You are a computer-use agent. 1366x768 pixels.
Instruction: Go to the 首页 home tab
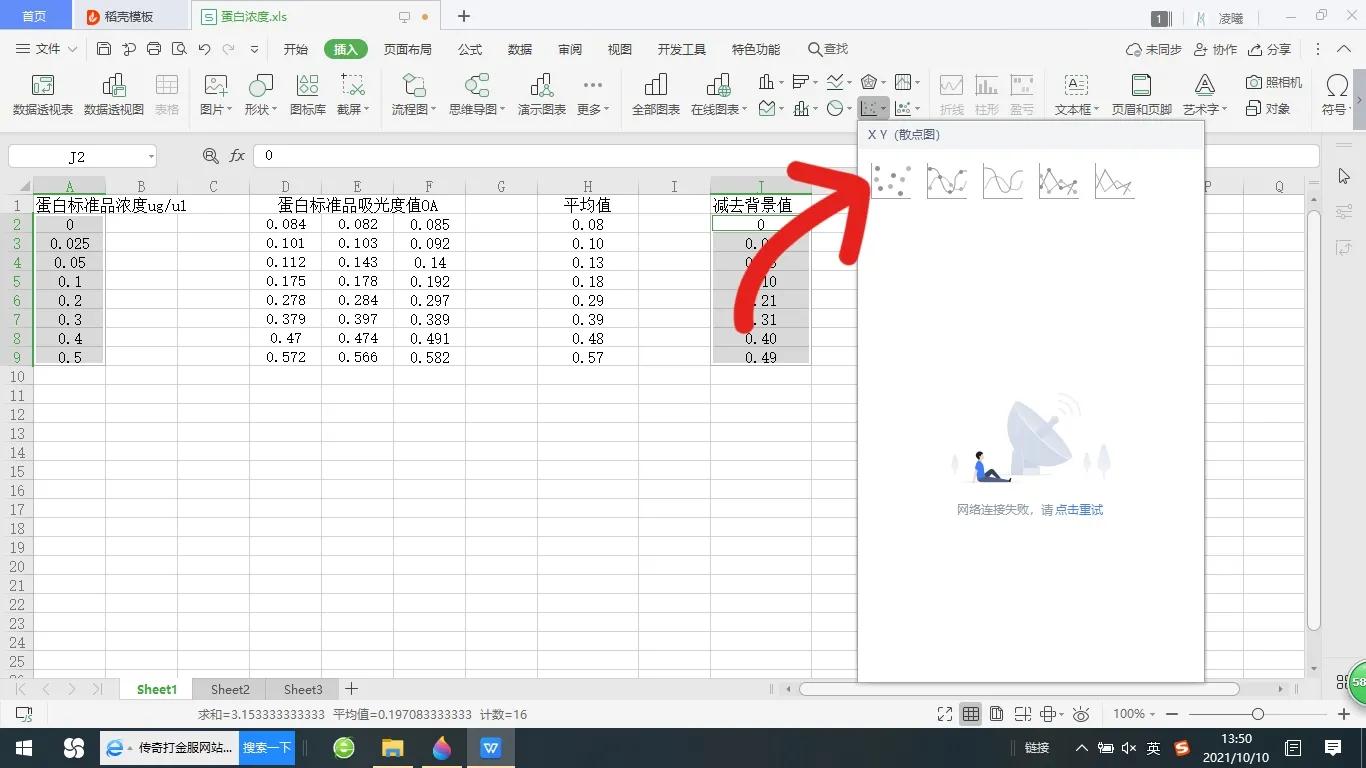[34, 17]
